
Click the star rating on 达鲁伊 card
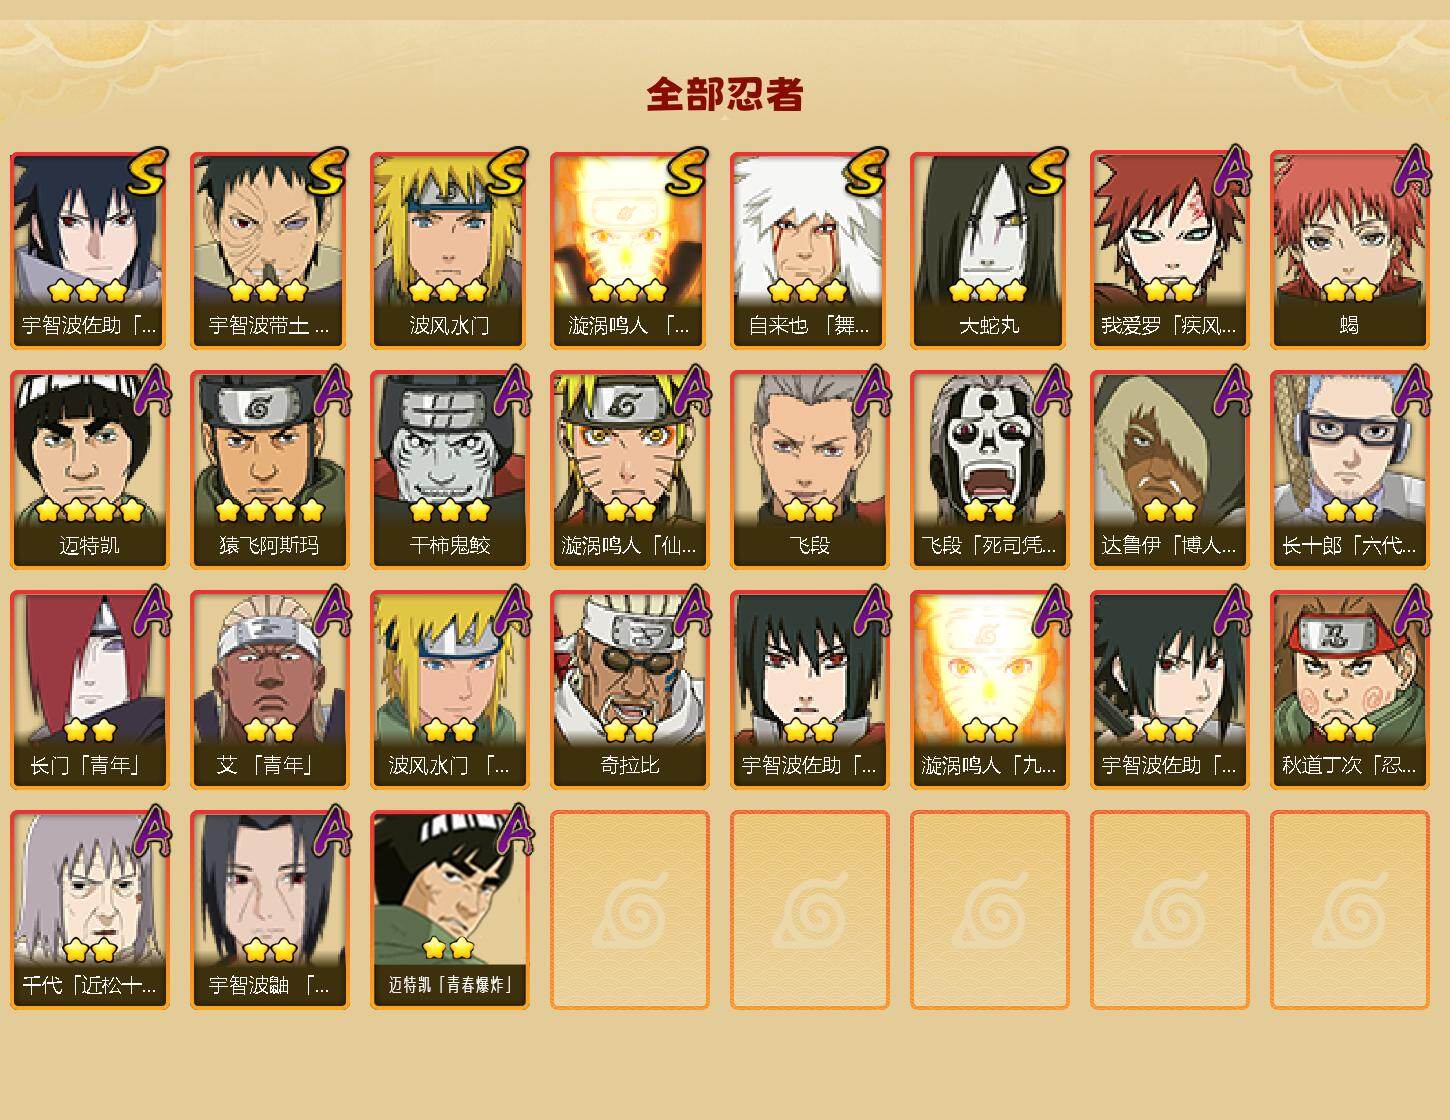click(1169, 511)
